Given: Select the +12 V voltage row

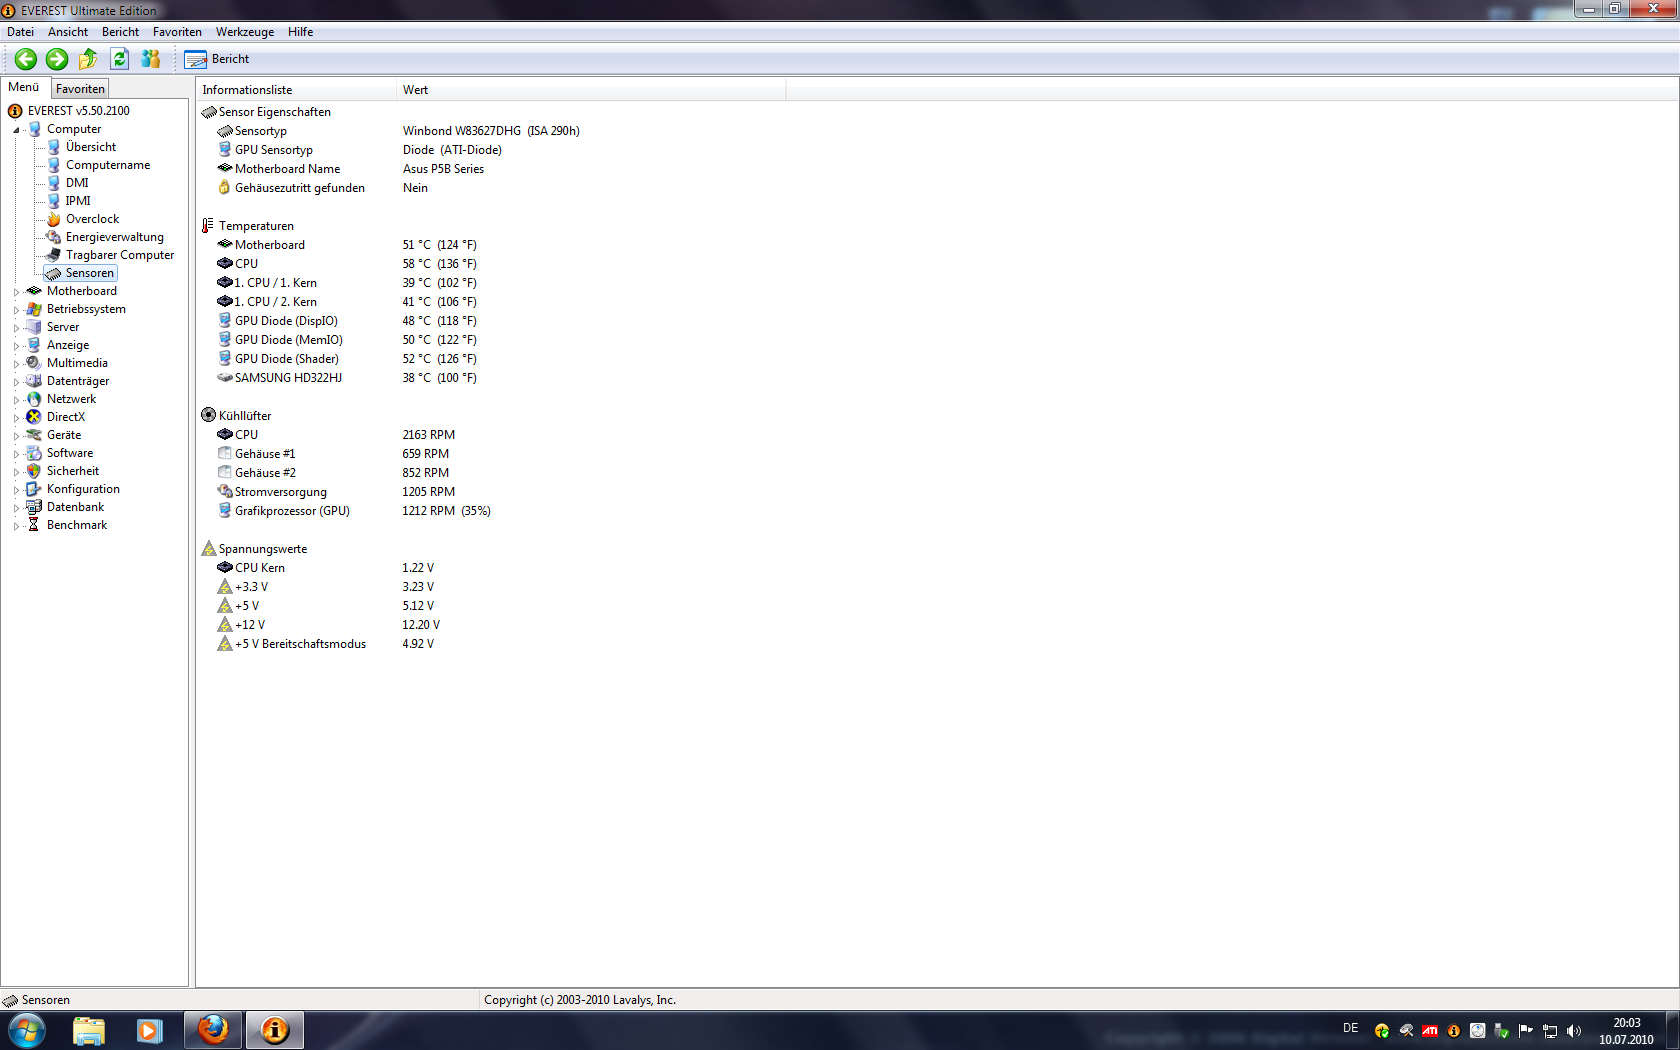Looking at the screenshot, I should 330,625.
